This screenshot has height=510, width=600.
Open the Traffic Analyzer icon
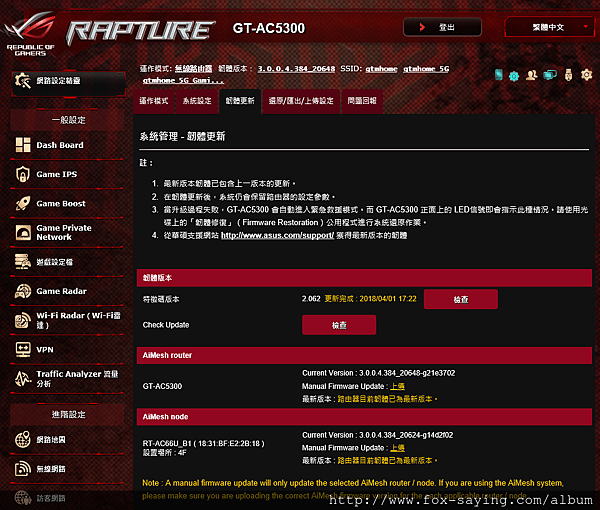[x=23, y=379]
